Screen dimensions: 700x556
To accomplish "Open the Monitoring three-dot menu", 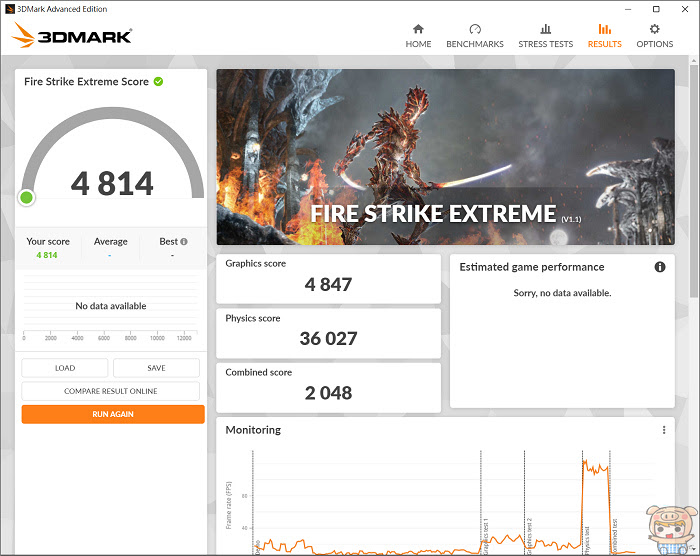I will [664, 430].
